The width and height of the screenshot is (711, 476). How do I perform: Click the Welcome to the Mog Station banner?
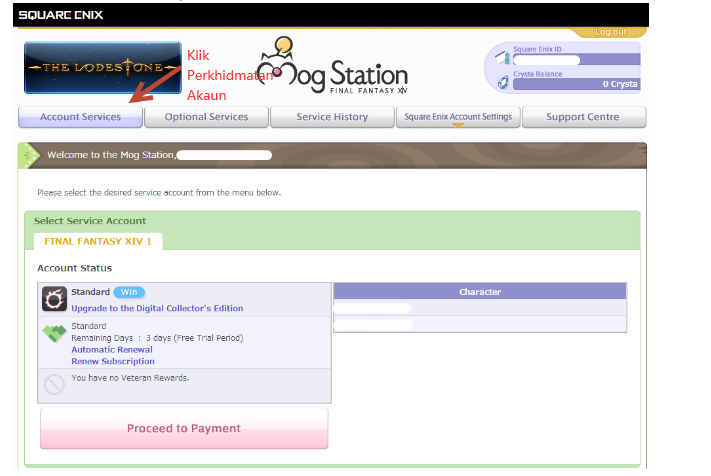tap(332, 155)
